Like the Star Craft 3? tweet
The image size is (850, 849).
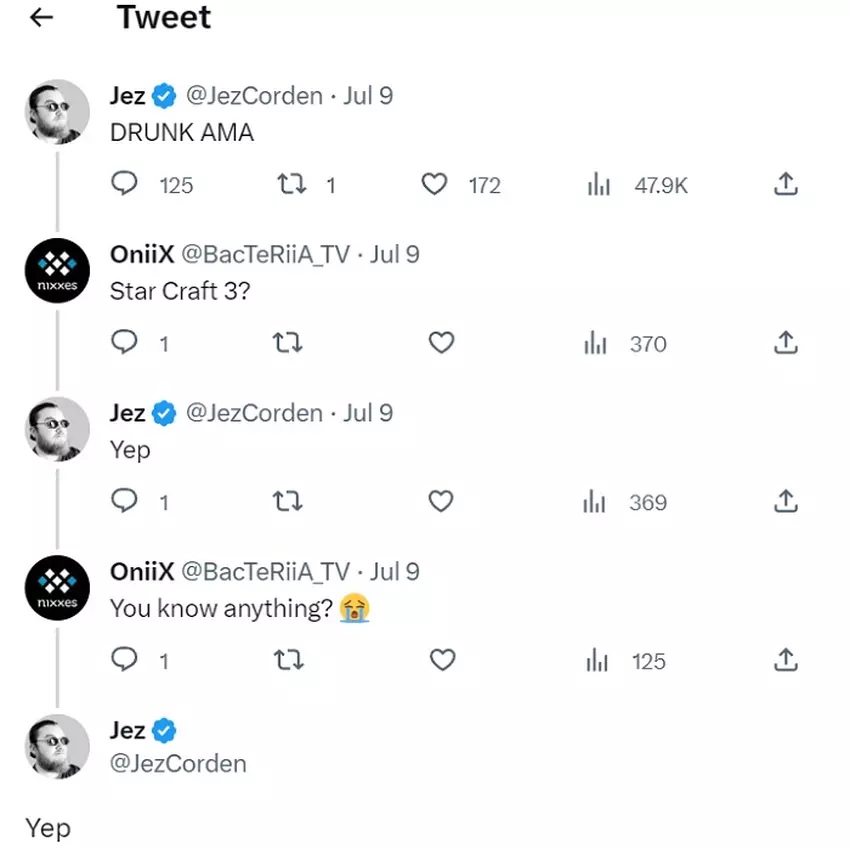[441, 343]
